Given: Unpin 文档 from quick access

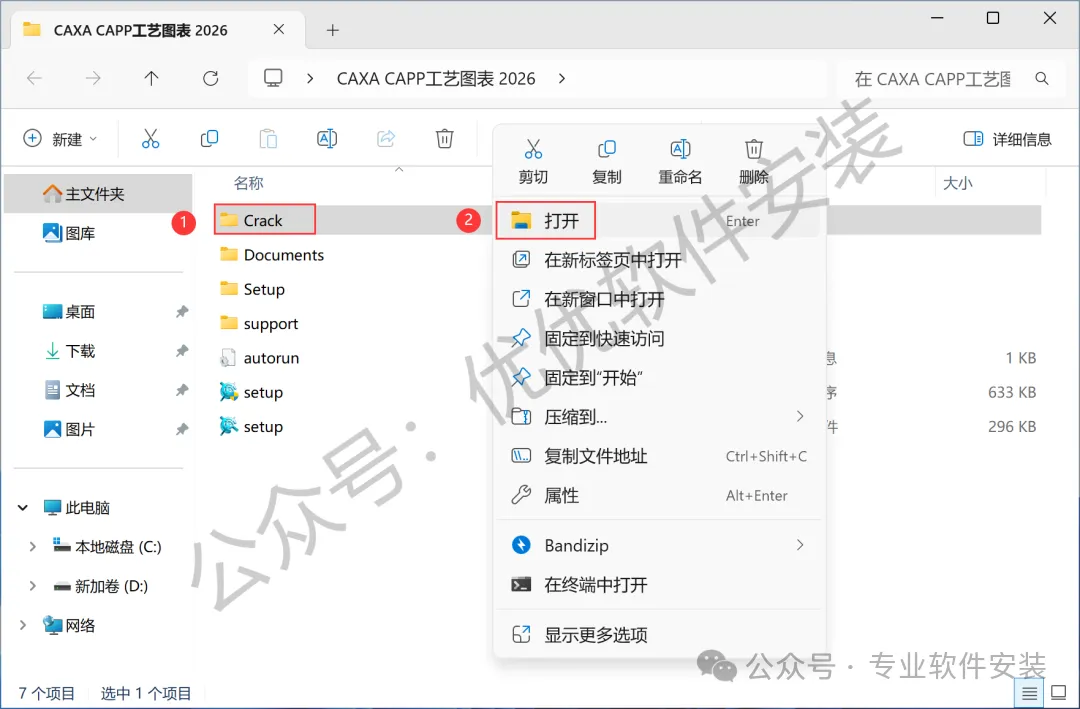Looking at the screenshot, I should point(182,390).
